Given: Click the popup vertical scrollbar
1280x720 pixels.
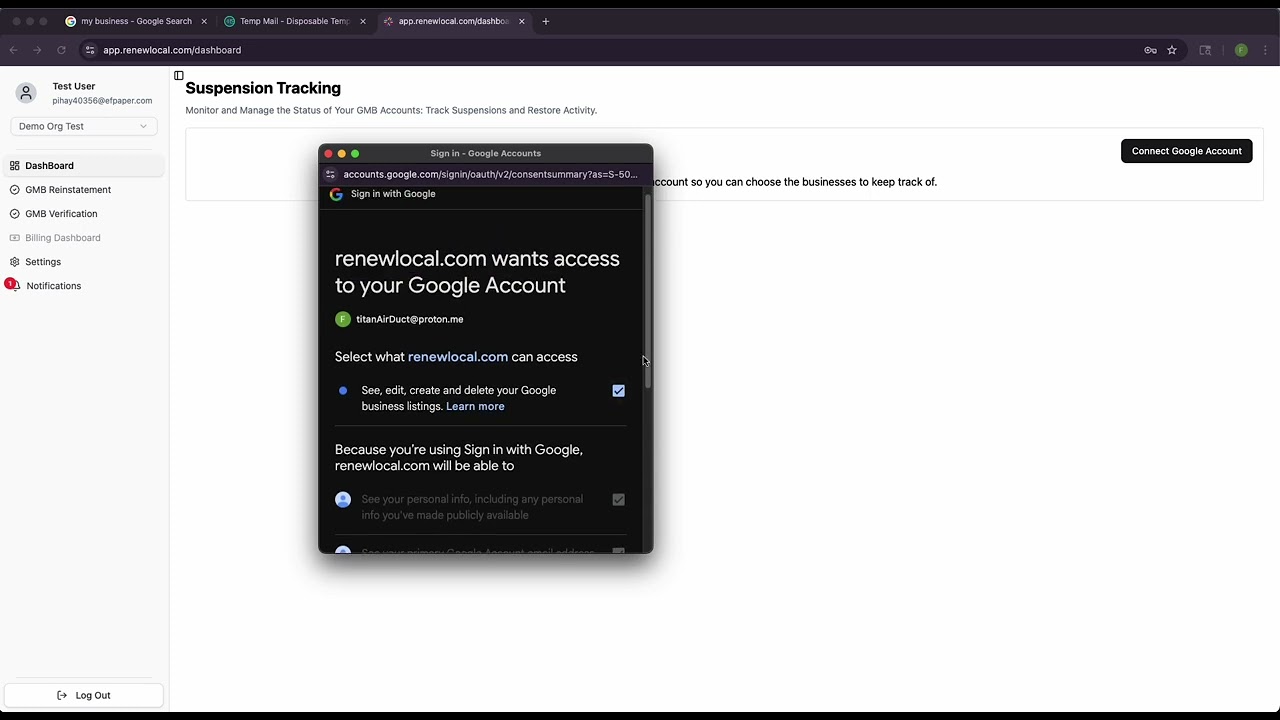Looking at the screenshot, I should tap(647, 290).
